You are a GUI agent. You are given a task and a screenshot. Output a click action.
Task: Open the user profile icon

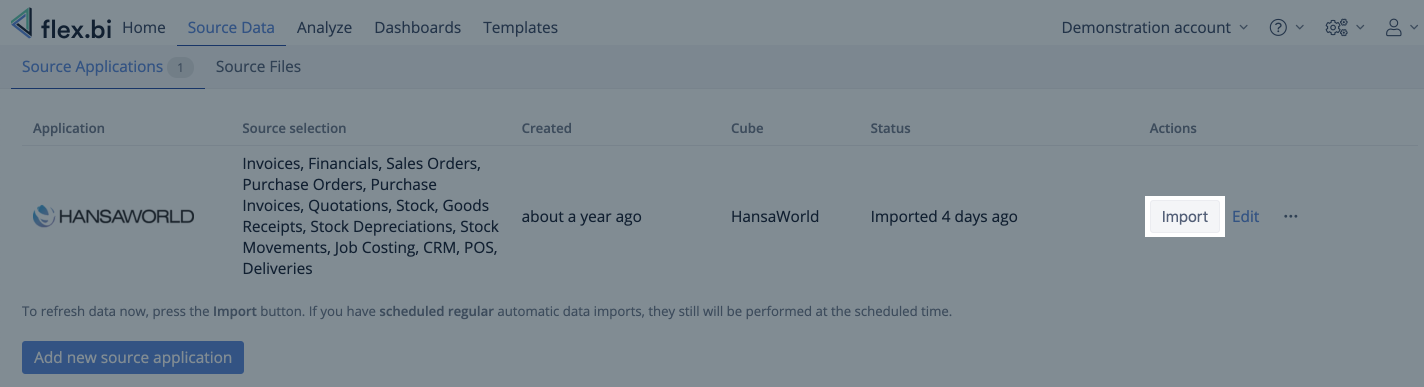pos(1394,28)
